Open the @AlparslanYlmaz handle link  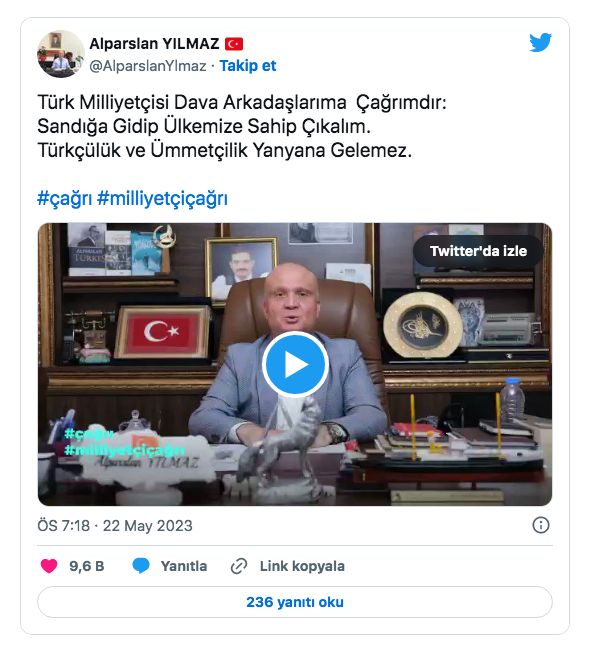point(148,66)
